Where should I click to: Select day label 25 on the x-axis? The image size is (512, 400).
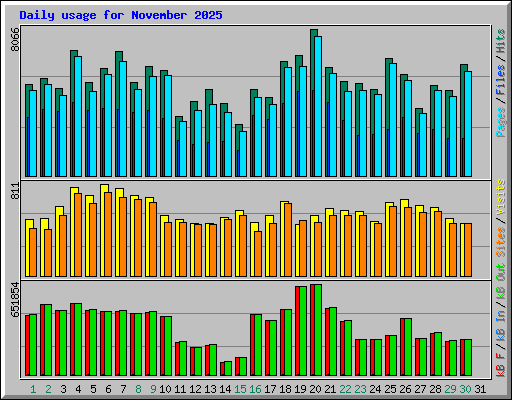coord(390,389)
